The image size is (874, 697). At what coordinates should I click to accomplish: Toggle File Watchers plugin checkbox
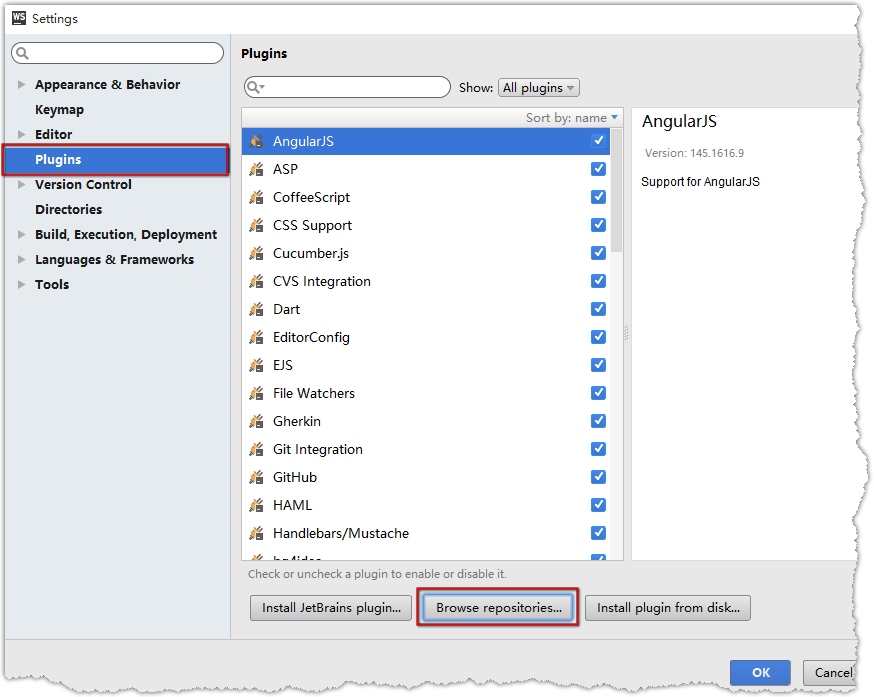[x=598, y=393]
